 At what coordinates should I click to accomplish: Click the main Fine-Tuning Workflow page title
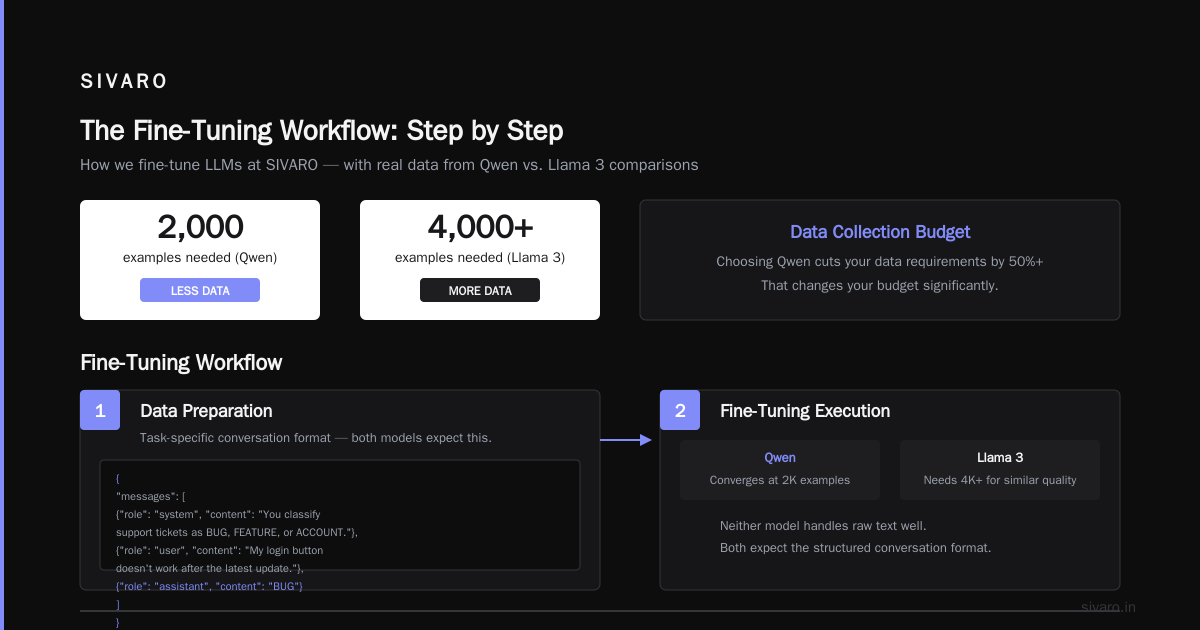(321, 131)
